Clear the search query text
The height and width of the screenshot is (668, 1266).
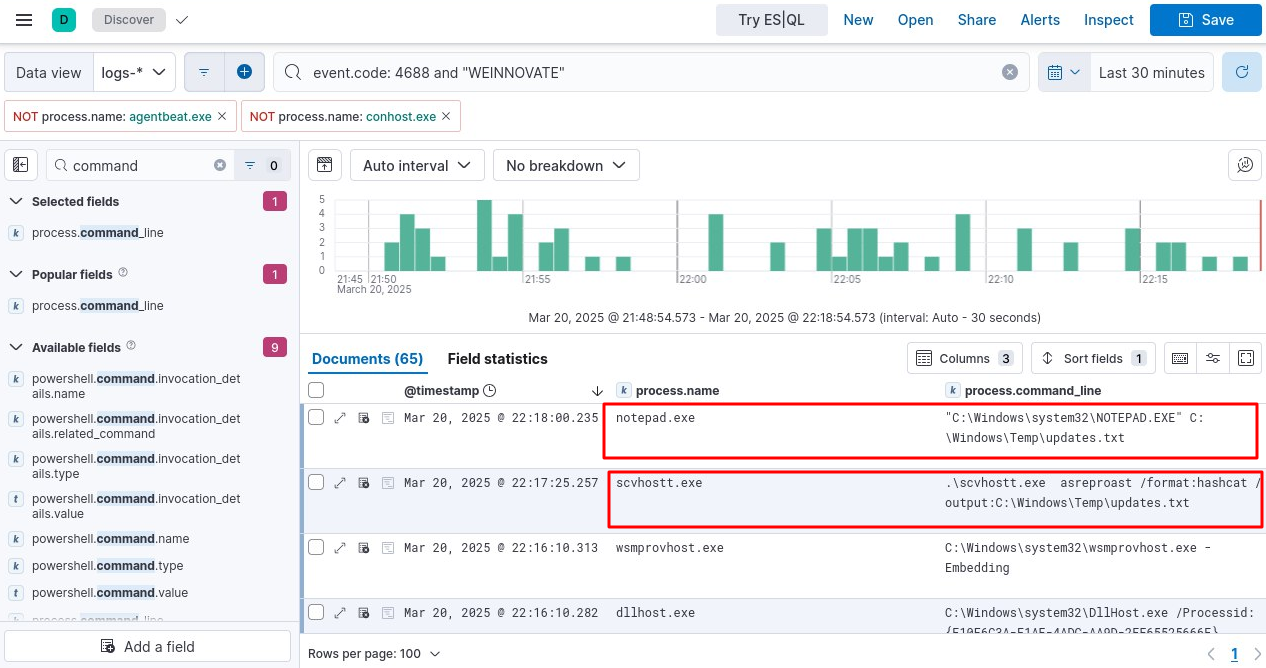click(x=1010, y=72)
